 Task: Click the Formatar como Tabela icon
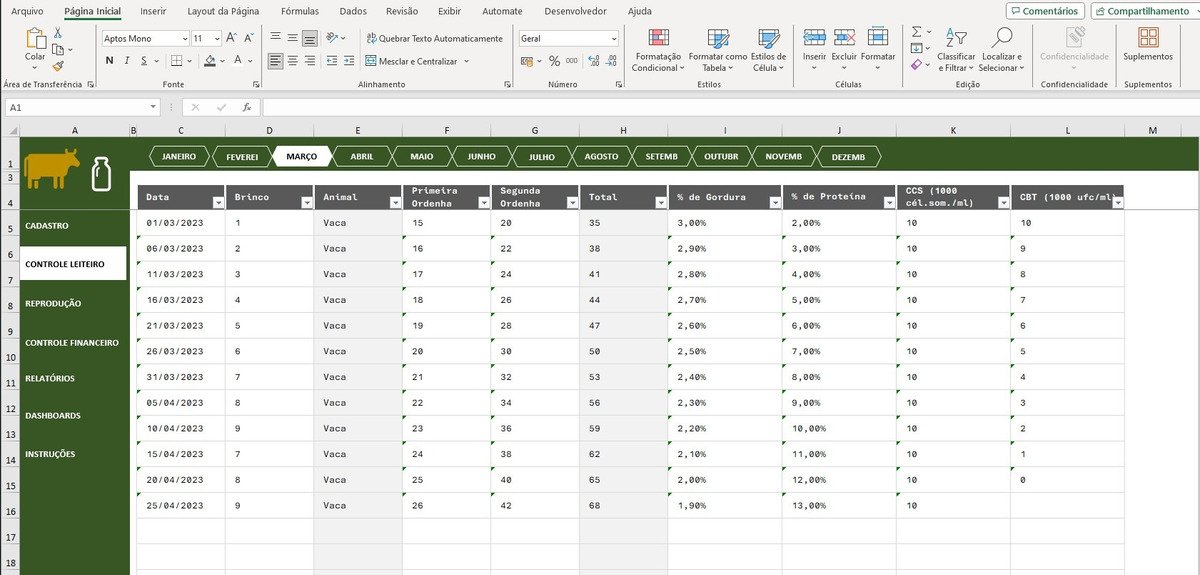pyautogui.click(x=717, y=38)
